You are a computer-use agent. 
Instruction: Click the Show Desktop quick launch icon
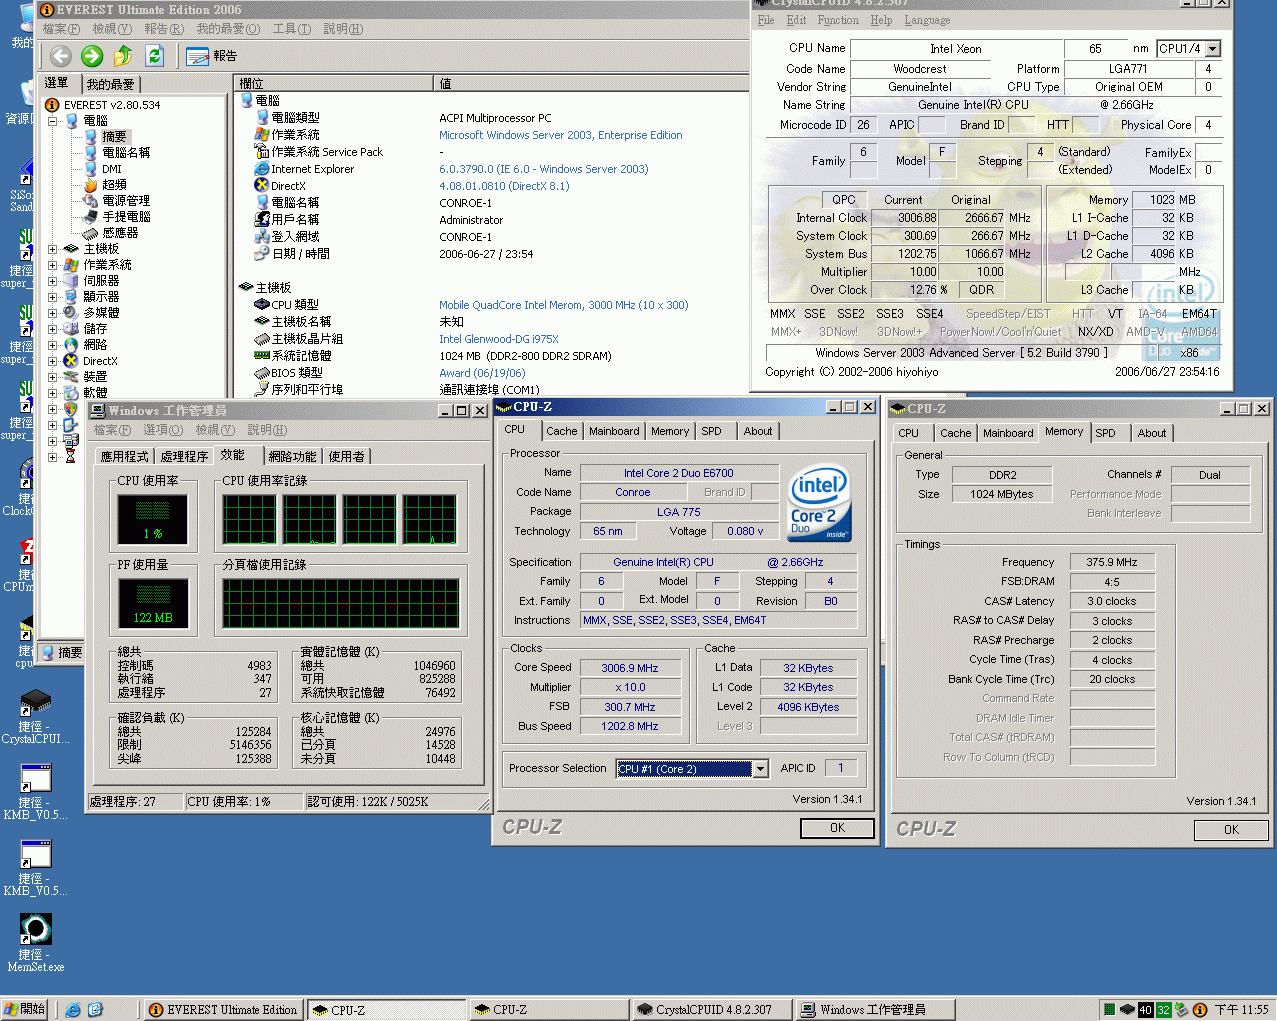coord(95,1010)
